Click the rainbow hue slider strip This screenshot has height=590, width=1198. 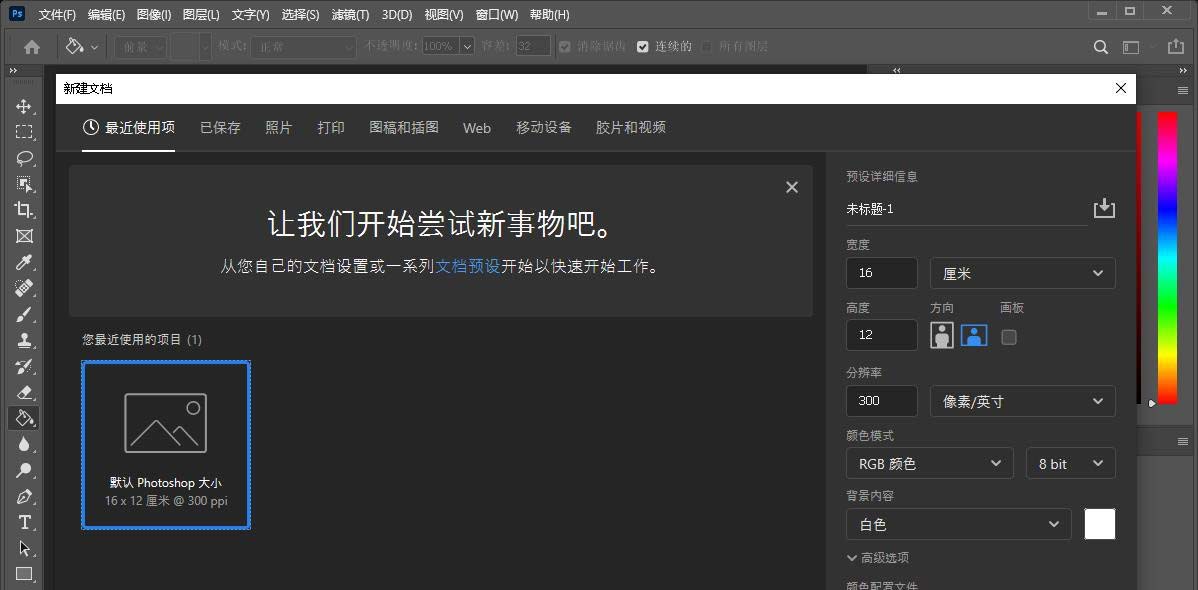click(x=1167, y=258)
